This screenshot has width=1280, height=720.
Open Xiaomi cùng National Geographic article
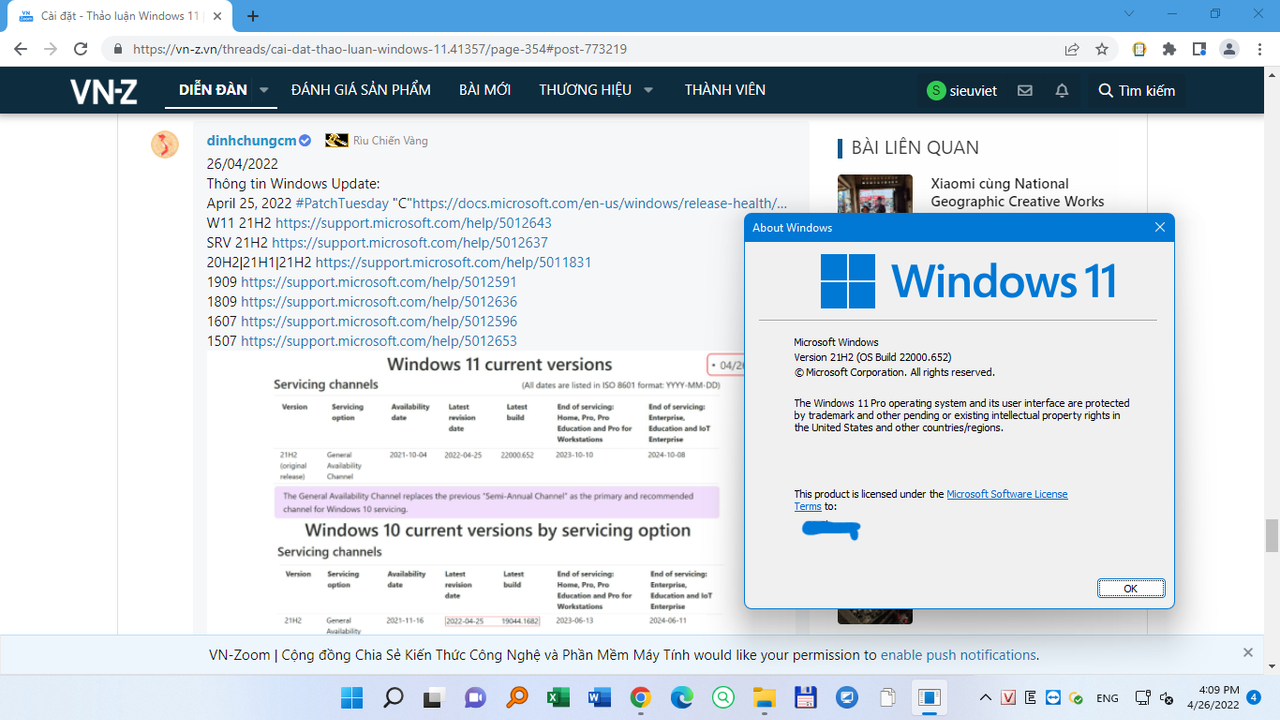(1018, 193)
